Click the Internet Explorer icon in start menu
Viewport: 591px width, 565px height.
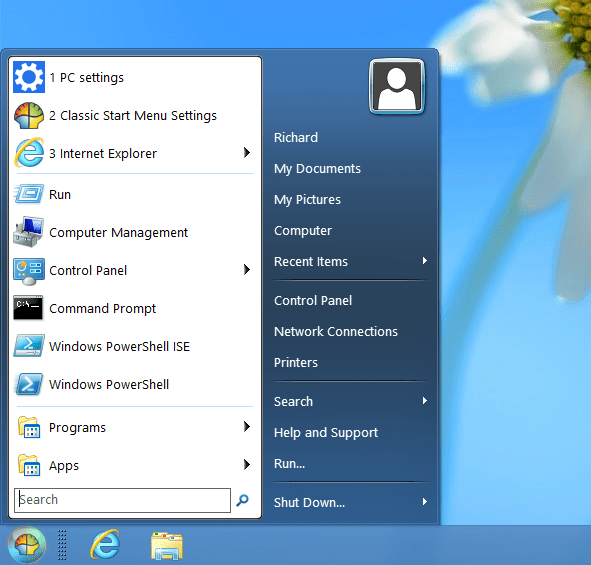click(29, 153)
